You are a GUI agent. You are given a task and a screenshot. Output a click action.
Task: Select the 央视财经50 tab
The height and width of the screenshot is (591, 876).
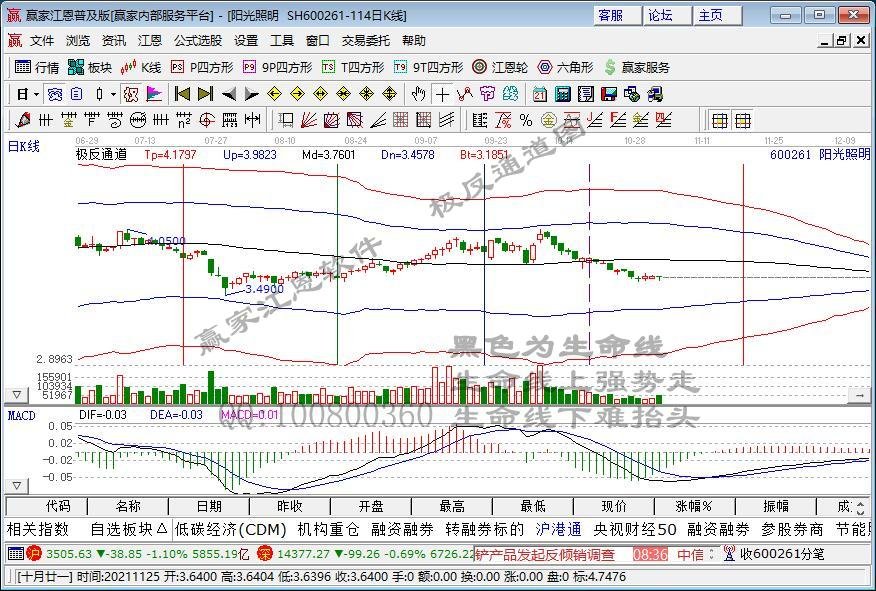click(635, 529)
